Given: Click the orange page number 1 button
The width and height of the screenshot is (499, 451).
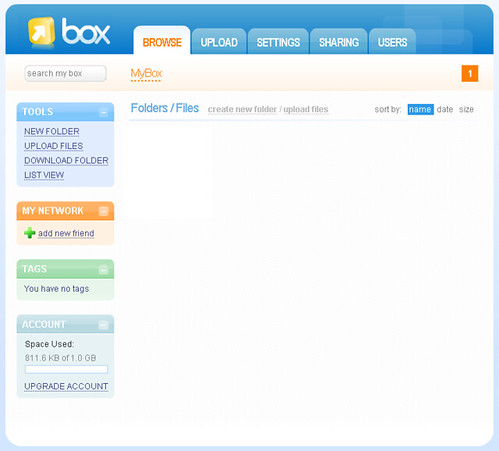Looking at the screenshot, I should (x=470, y=73).
